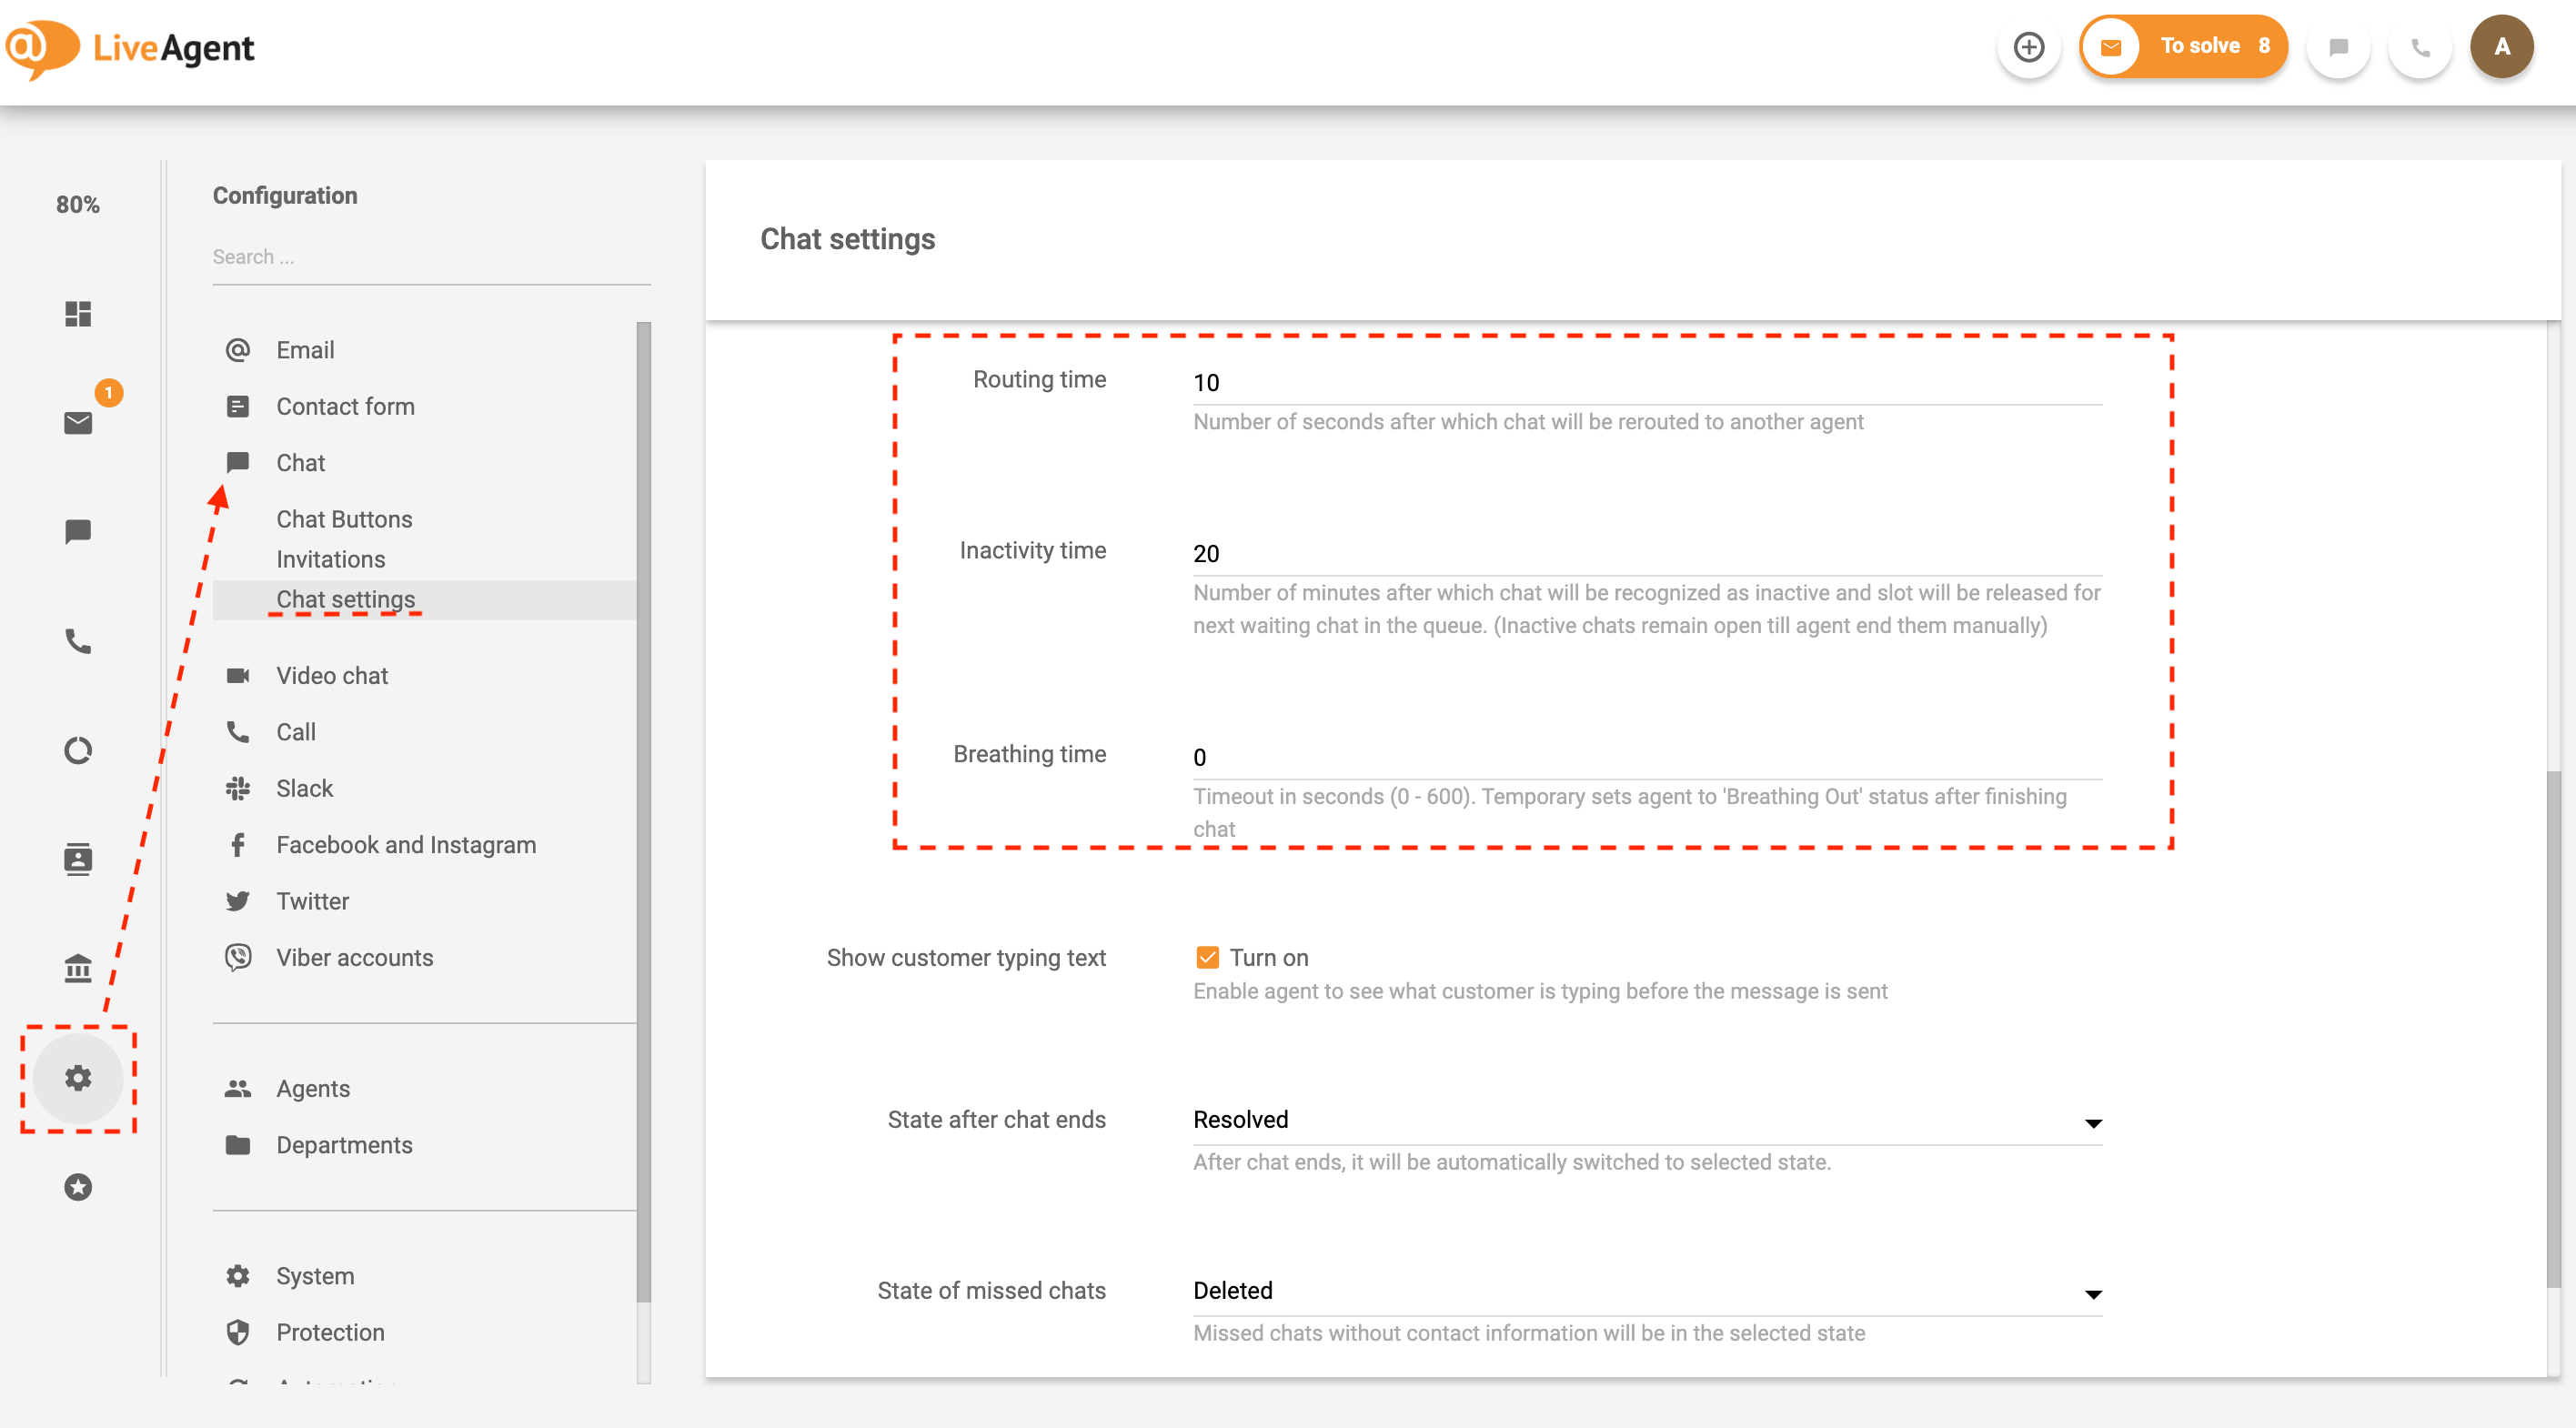The image size is (2576, 1428).
Task: Open Viber accounts settings
Action: tap(238, 957)
